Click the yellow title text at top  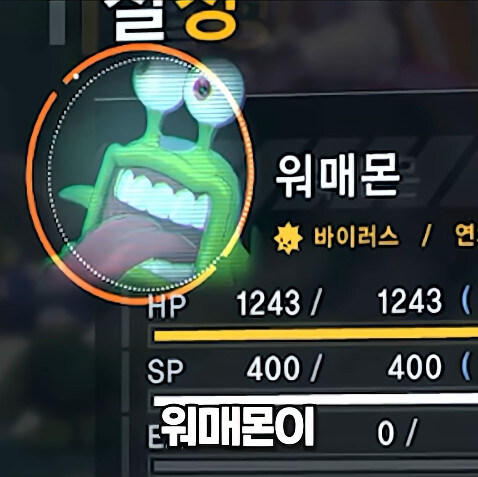210,18
